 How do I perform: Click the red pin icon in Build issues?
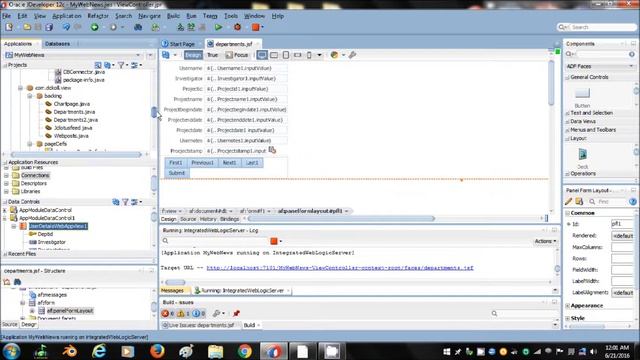click(x=236, y=313)
